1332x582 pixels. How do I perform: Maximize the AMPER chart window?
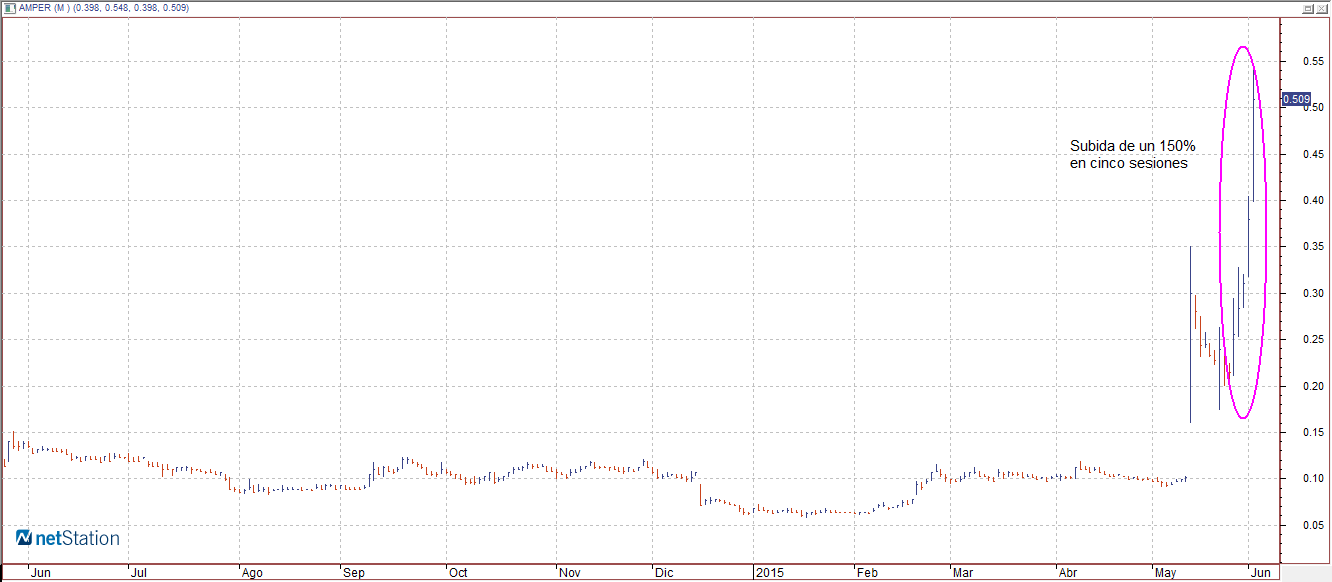(x=1308, y=7)
